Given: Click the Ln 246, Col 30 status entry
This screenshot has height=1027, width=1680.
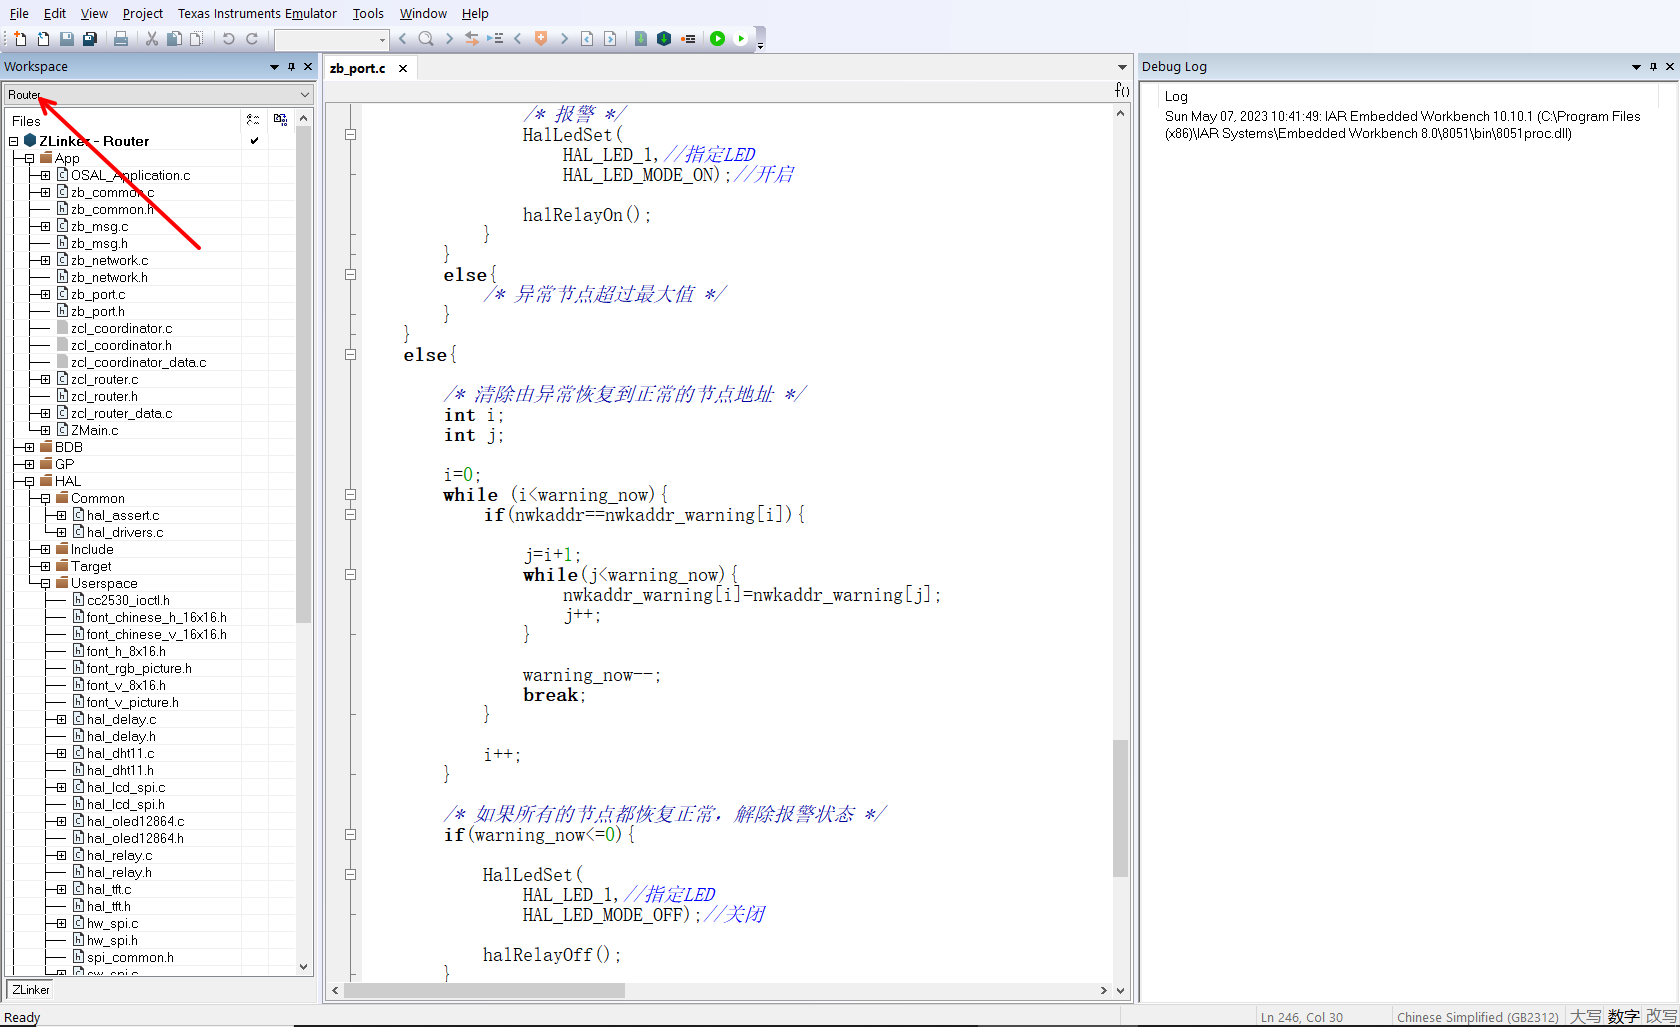Looking at the screenshot, I should [1301, 1017].
